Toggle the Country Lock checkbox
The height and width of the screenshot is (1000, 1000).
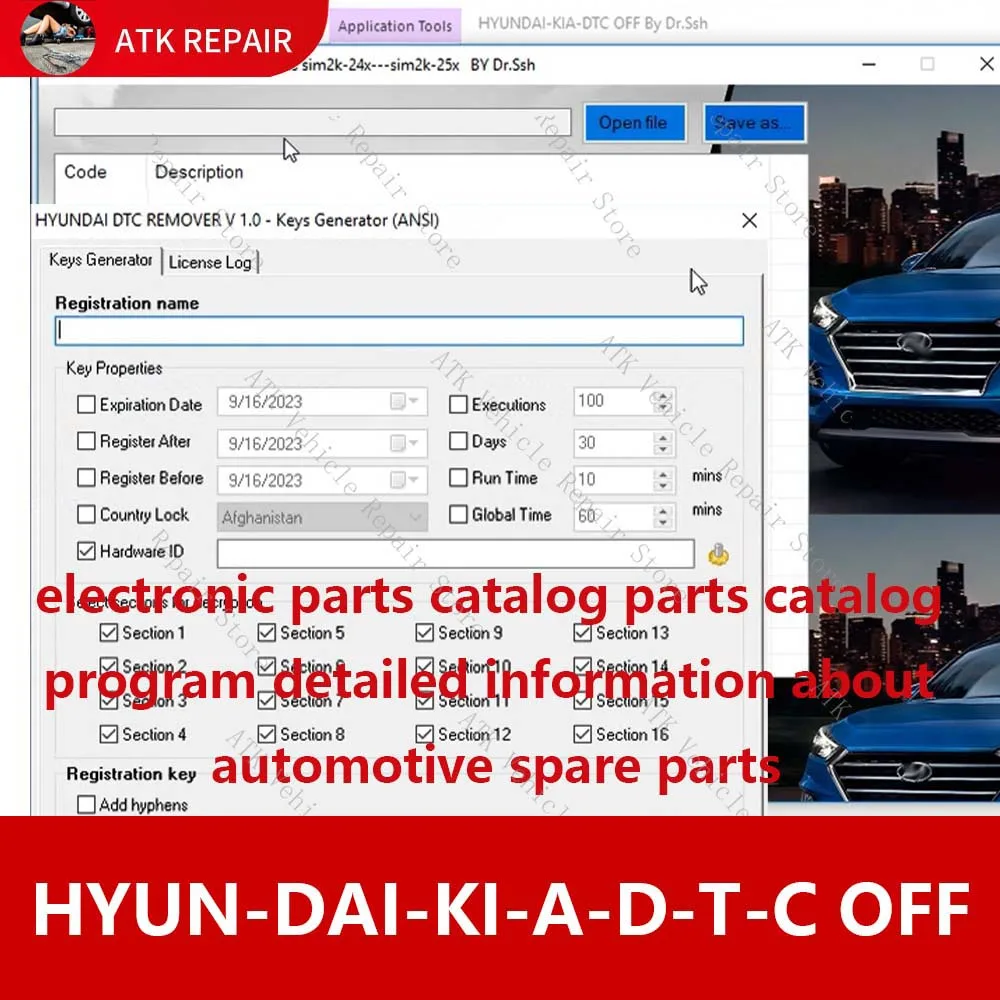[86, 514]
